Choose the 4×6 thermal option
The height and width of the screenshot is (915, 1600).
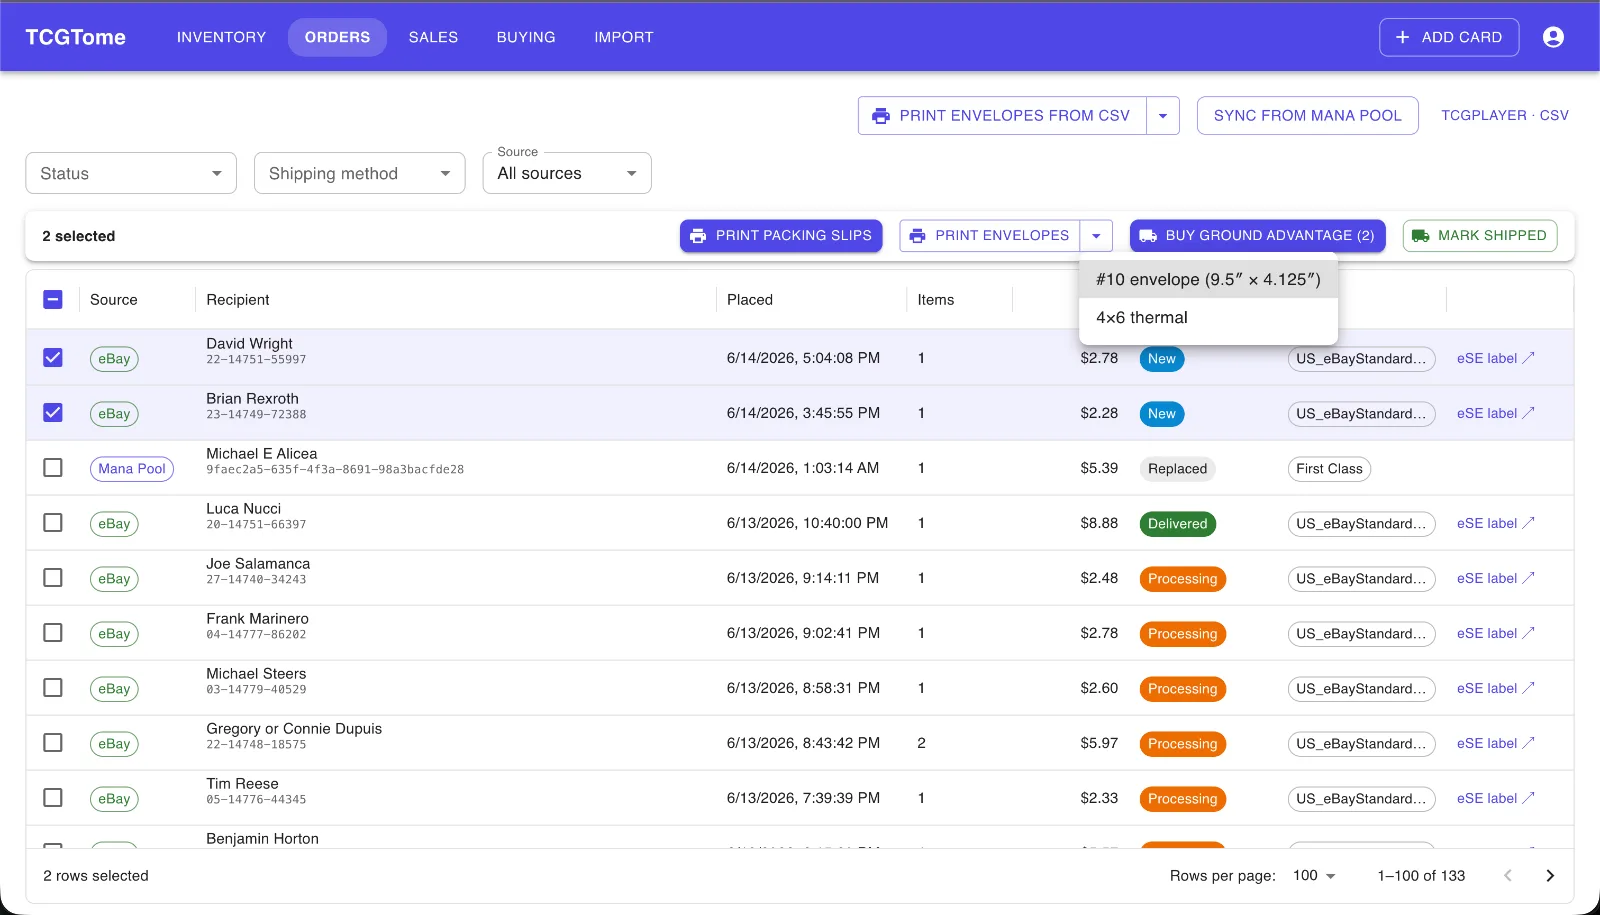[x=1208, y=317]
